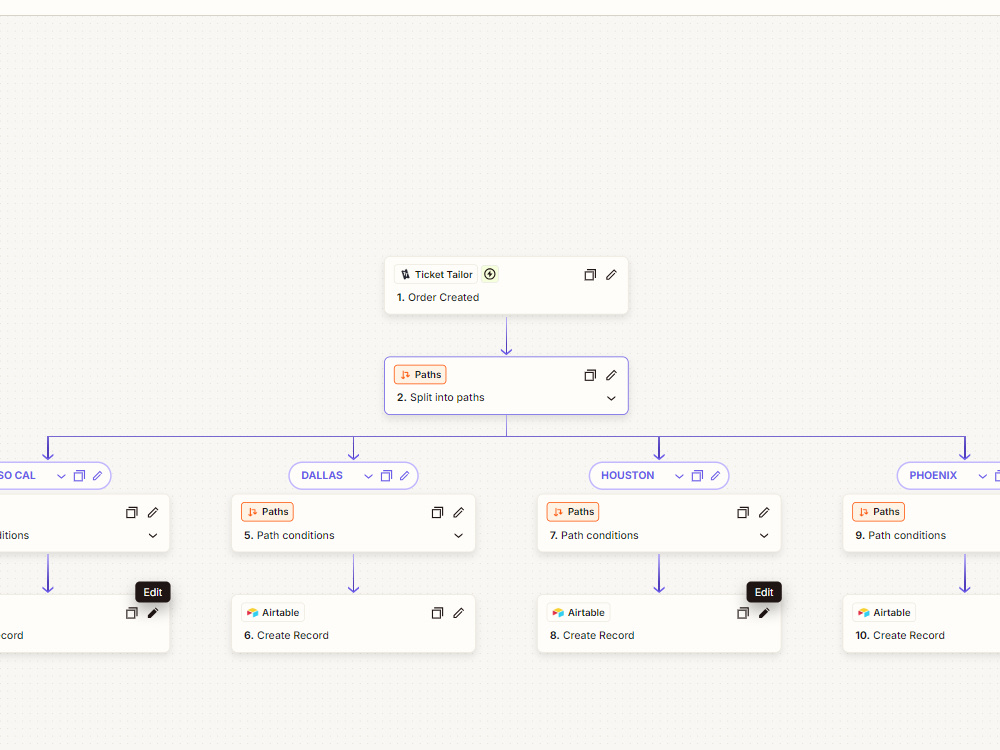Duplicate the Split into paths step
Screen dimensions: 1000x750
pos(590,375)
